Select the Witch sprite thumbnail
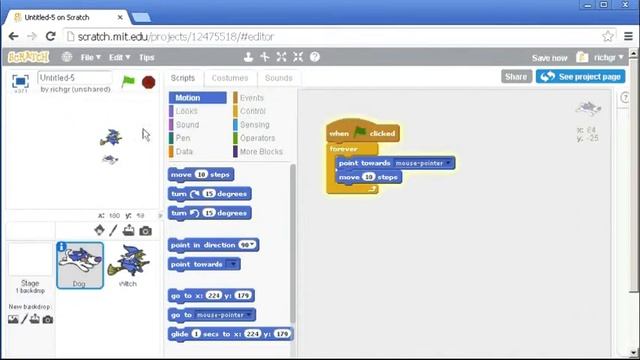Screen dimensions: 640x360 click(128, 265)
